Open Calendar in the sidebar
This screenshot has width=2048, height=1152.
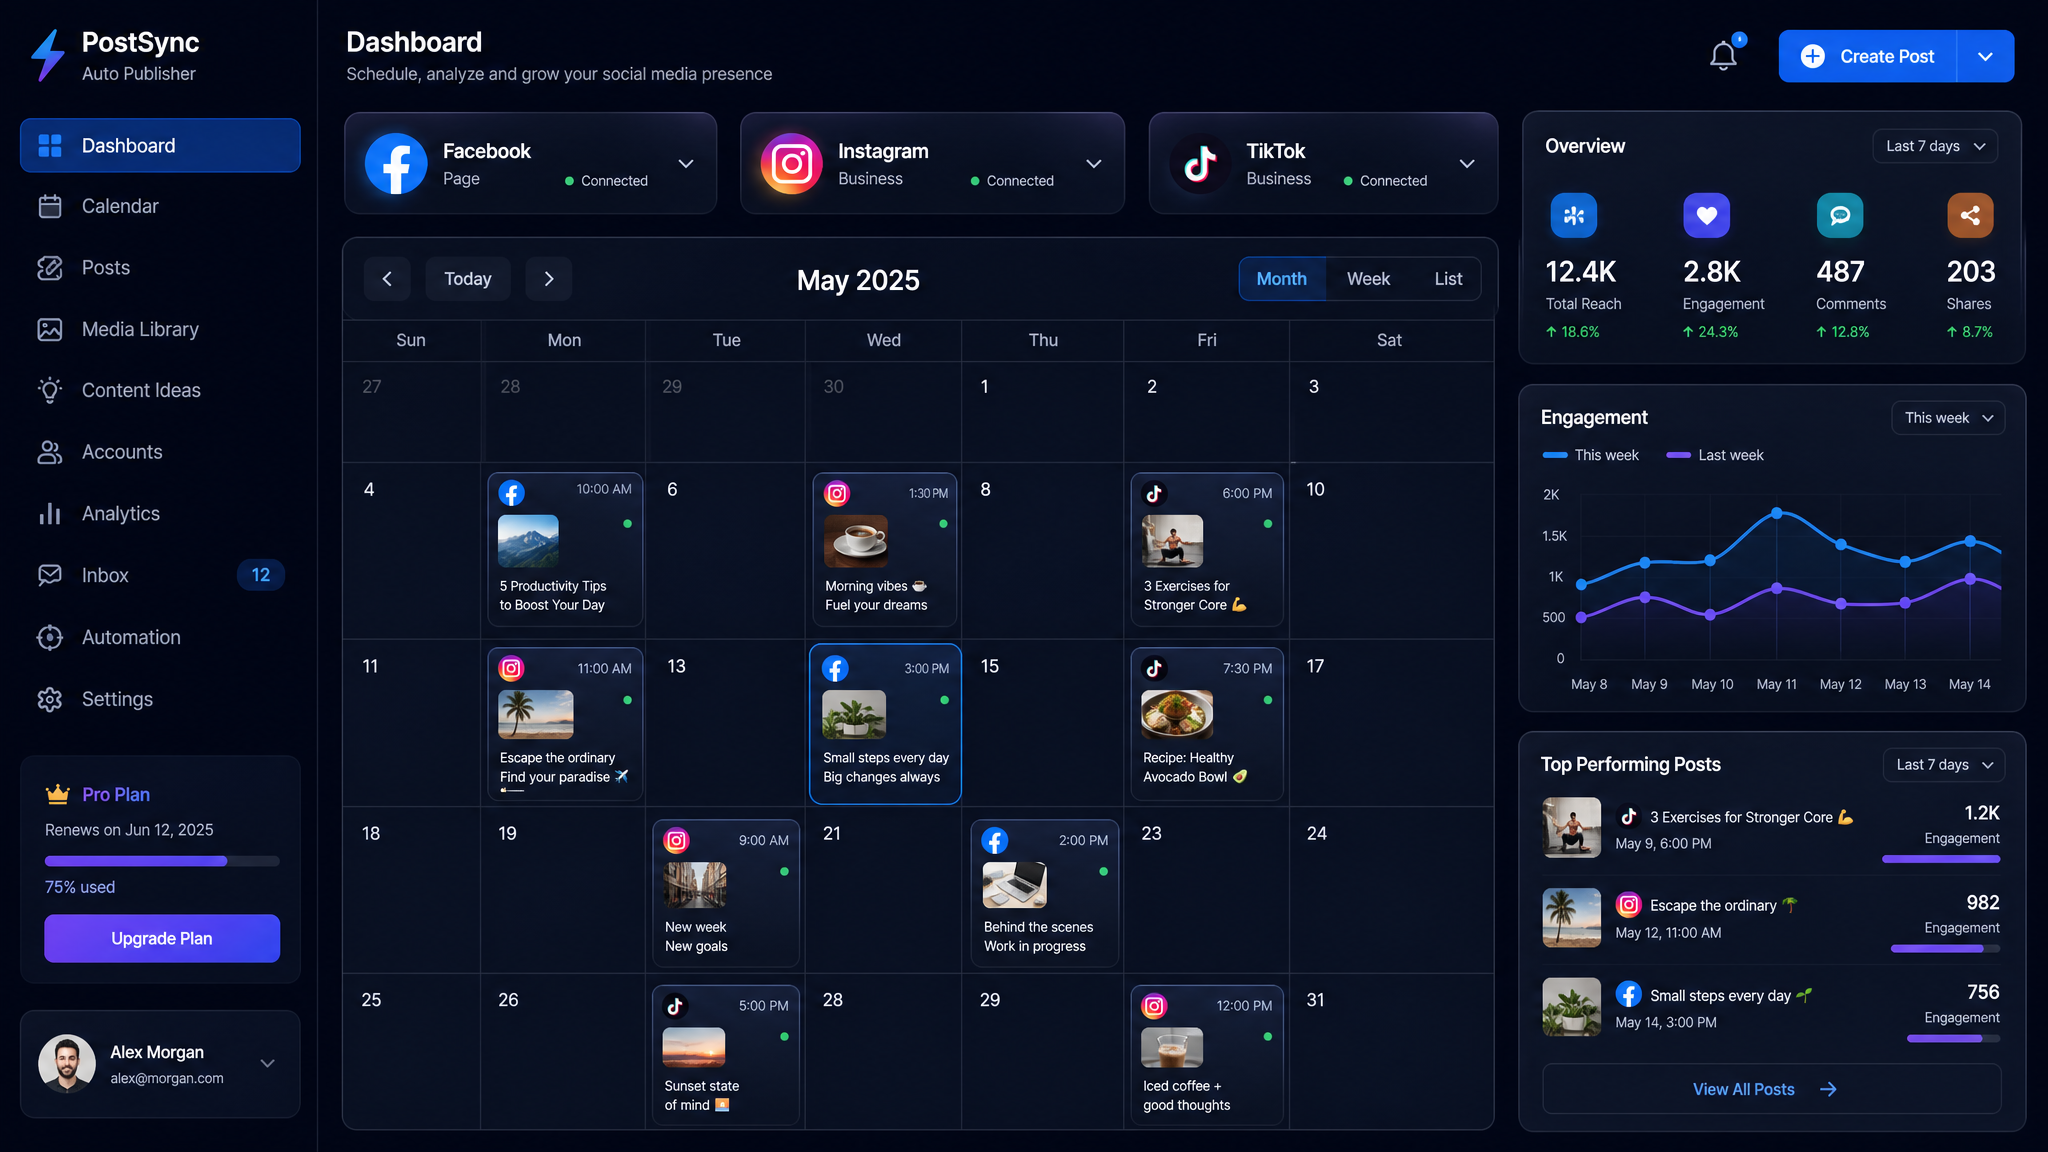point(160,206)
